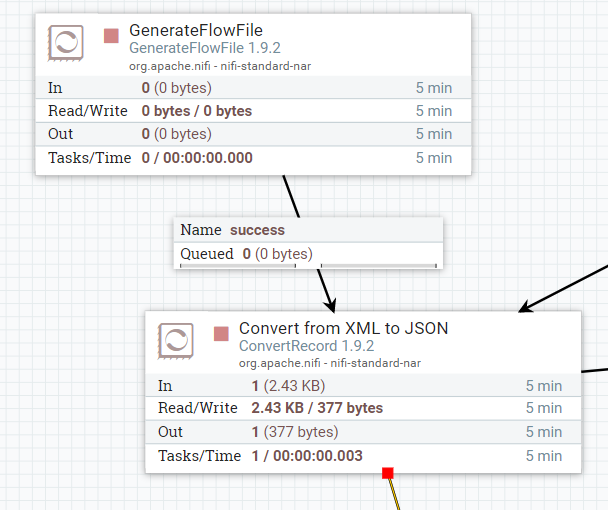This screenshot has height=510, width=608.
Task: Click ConvertRecord Out value '1 (377 bytes)'
Action: tap(295, 432)
